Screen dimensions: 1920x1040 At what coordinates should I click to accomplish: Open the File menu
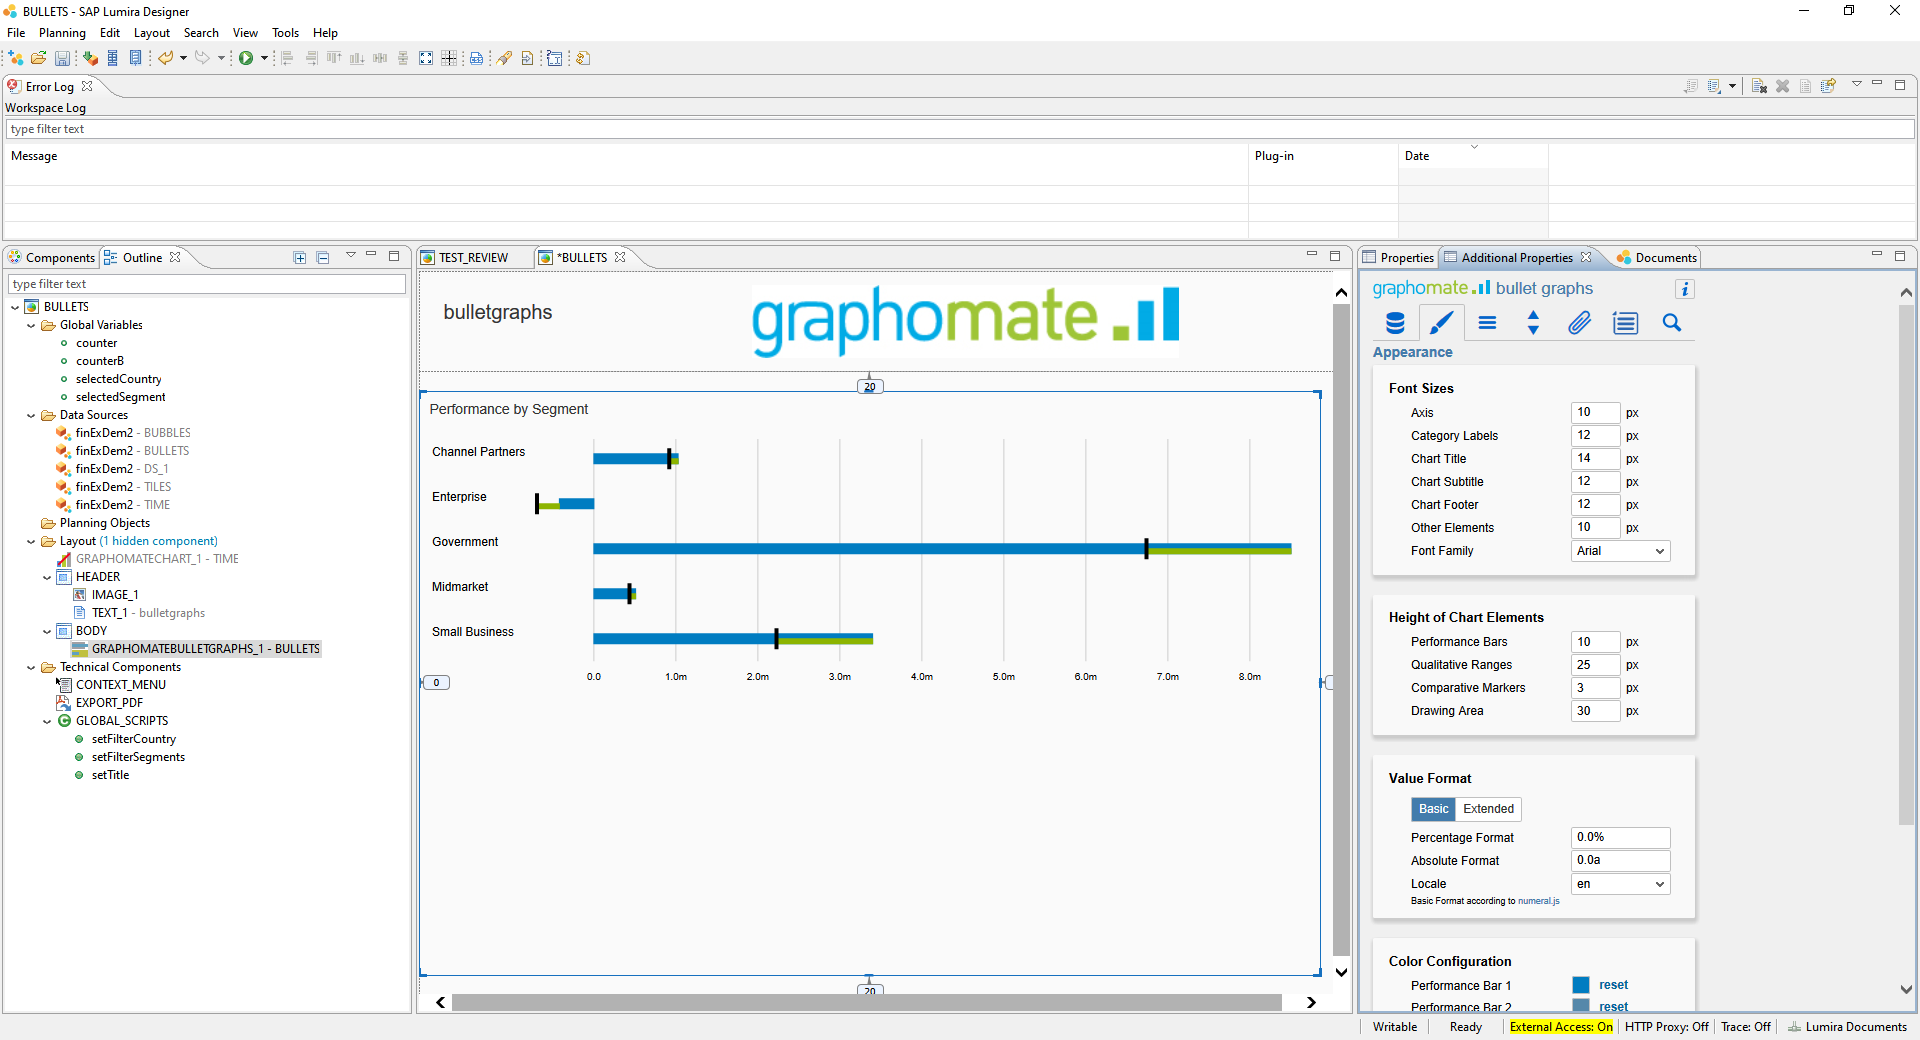16,33
